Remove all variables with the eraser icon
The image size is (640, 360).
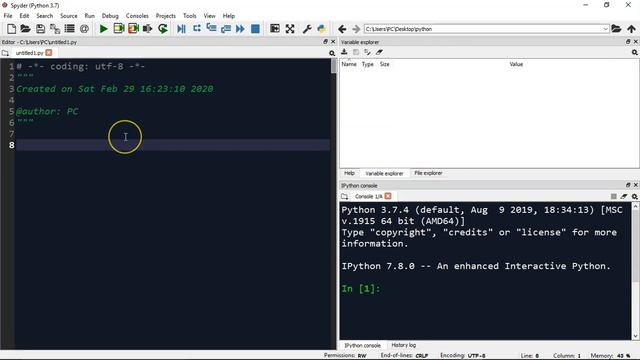click(379, 52)
